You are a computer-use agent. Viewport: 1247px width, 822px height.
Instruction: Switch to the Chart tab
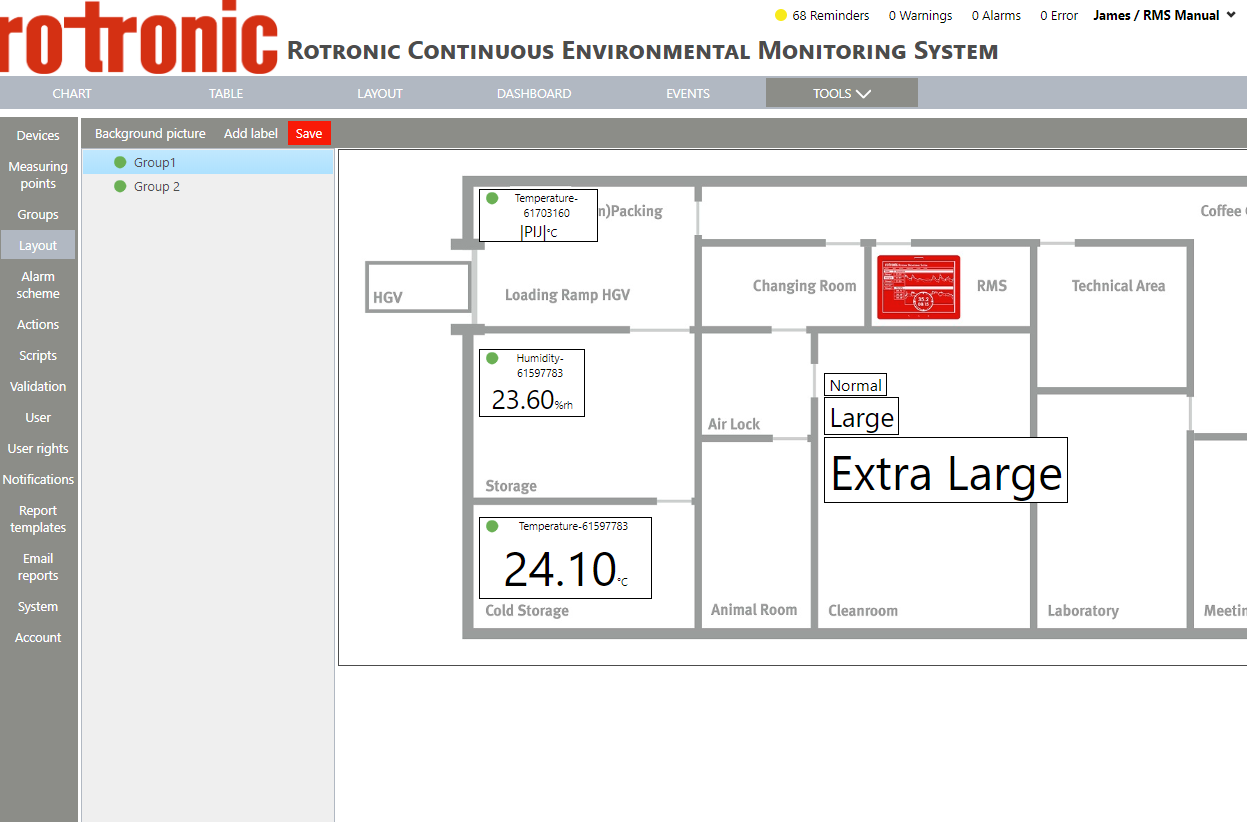[72, 93]
